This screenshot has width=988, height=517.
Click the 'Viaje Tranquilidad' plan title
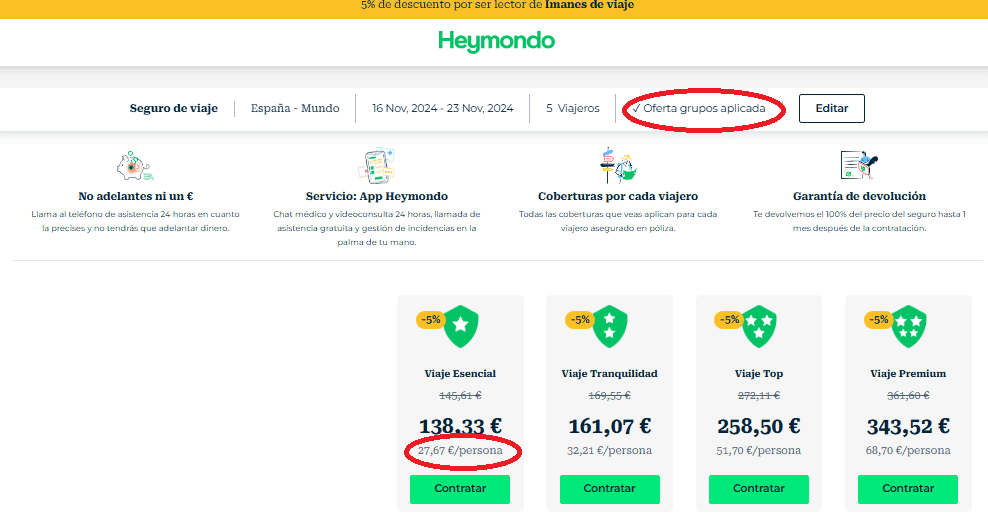tap(609, 373)
